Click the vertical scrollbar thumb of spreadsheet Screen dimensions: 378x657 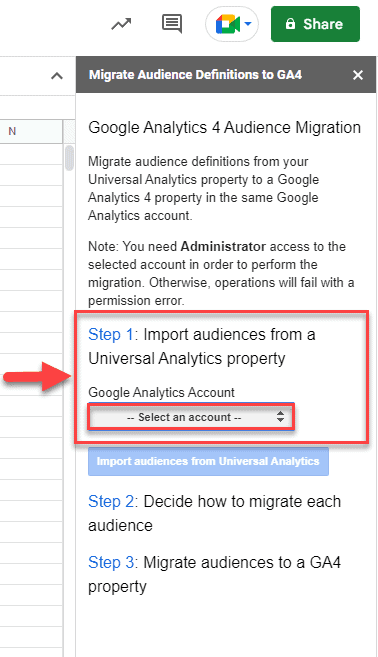click(69, 158)
